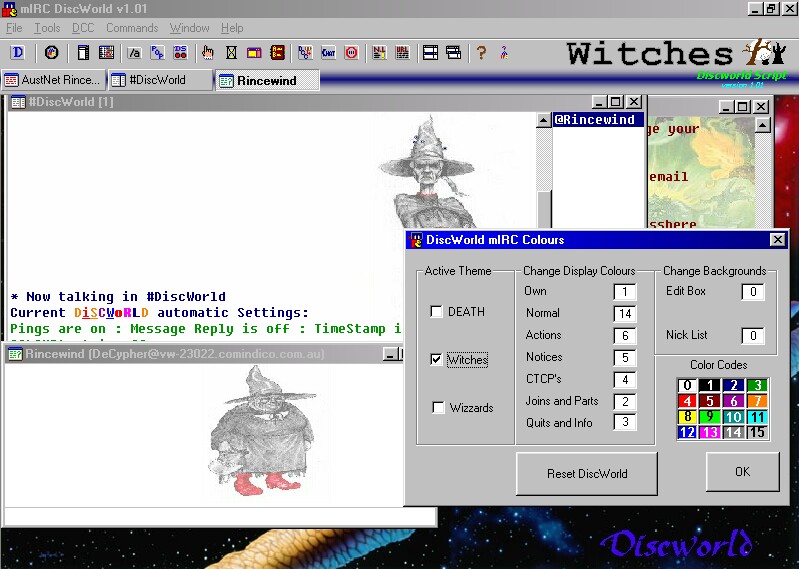This screenshot has height=569, width=799.
Task: Open the DCC menu
Action: tap(83, 28)
